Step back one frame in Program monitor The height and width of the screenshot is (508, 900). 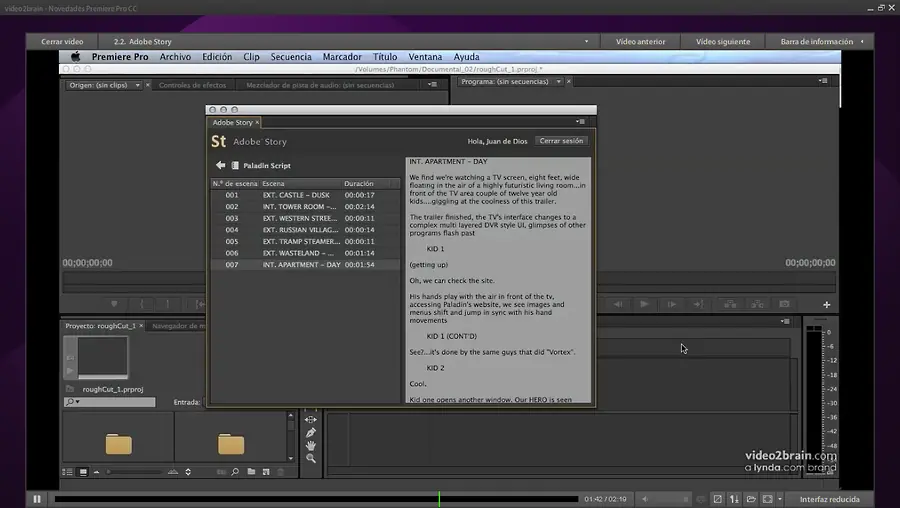(618, 304)
